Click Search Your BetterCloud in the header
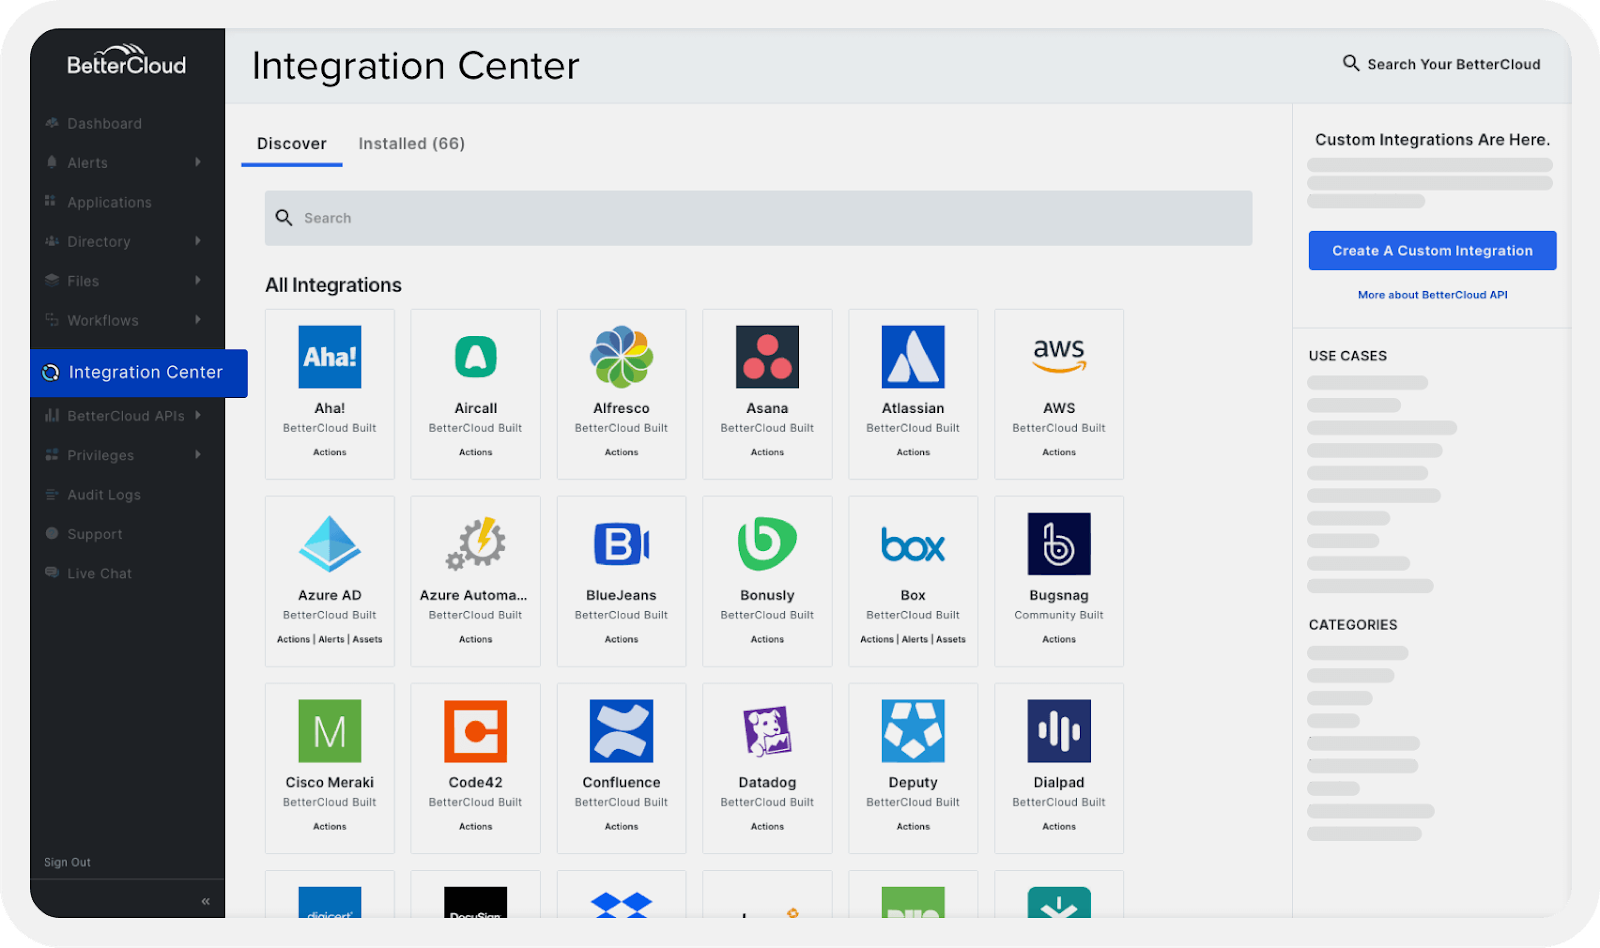This screenshot has height=948, width=1600. tap(1454, 64)
